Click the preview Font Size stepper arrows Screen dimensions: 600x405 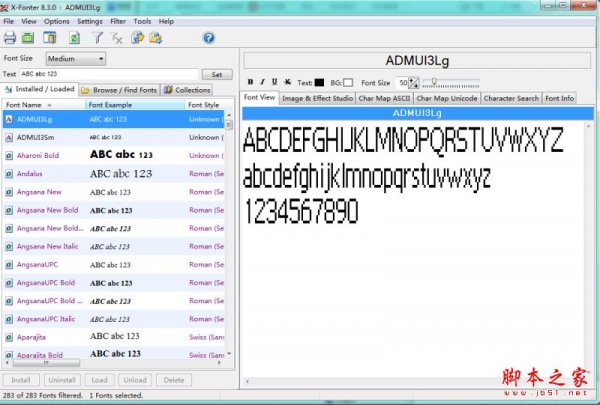click(414, 83)
